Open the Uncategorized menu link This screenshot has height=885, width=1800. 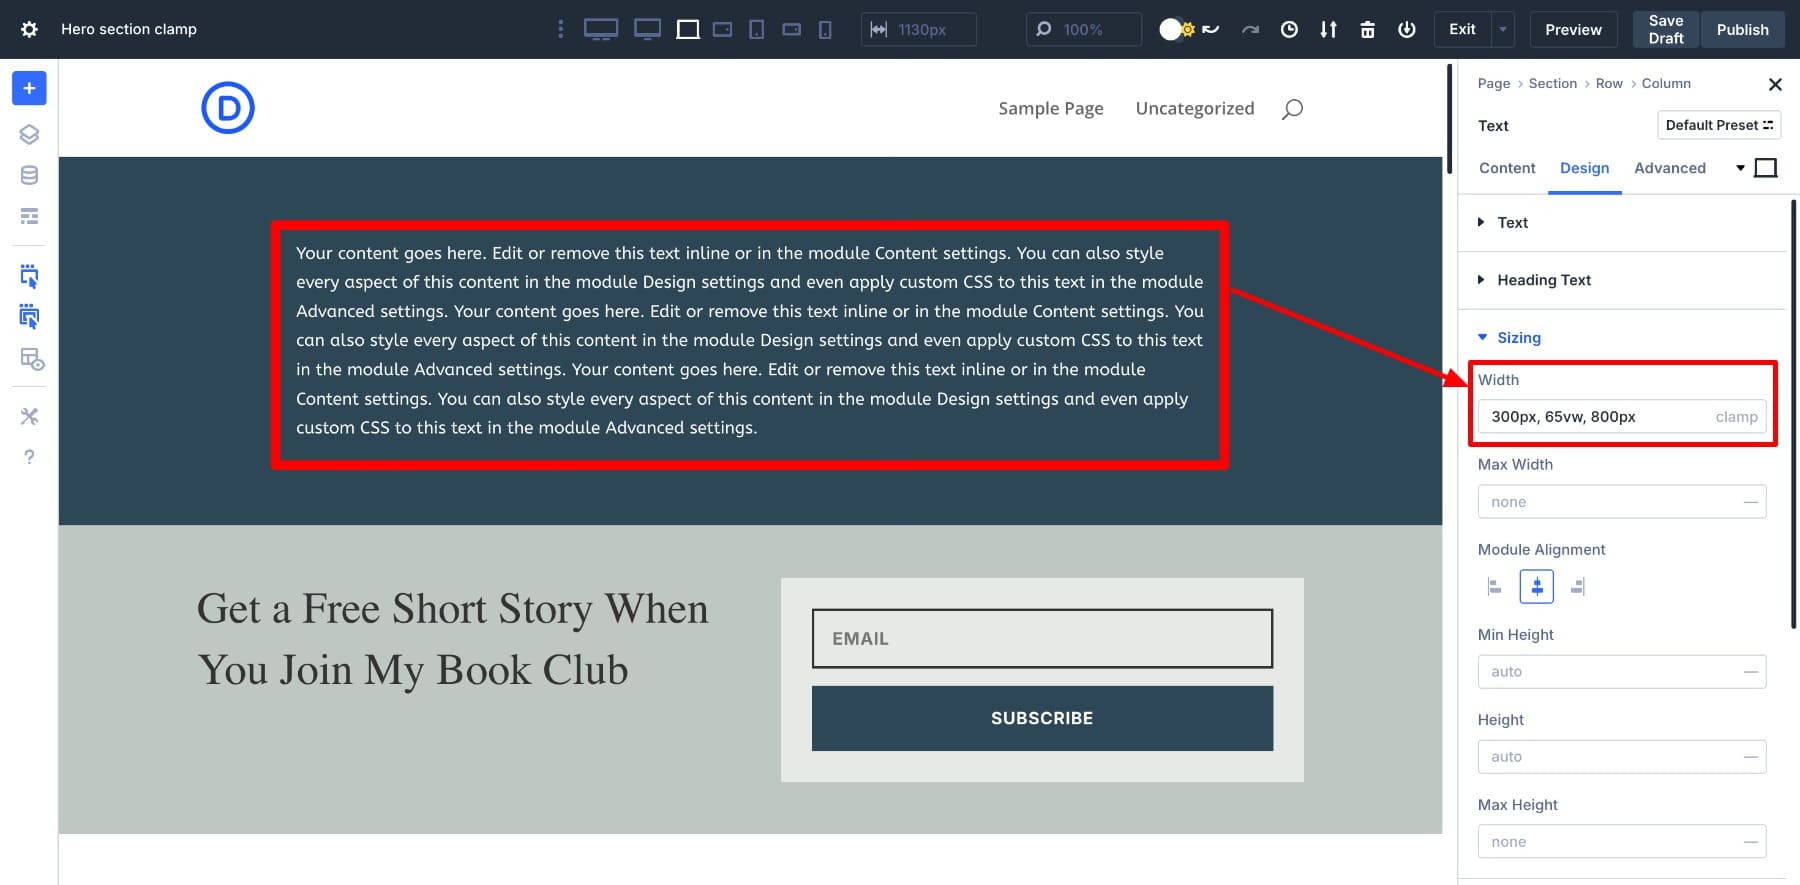(1195, 108)
